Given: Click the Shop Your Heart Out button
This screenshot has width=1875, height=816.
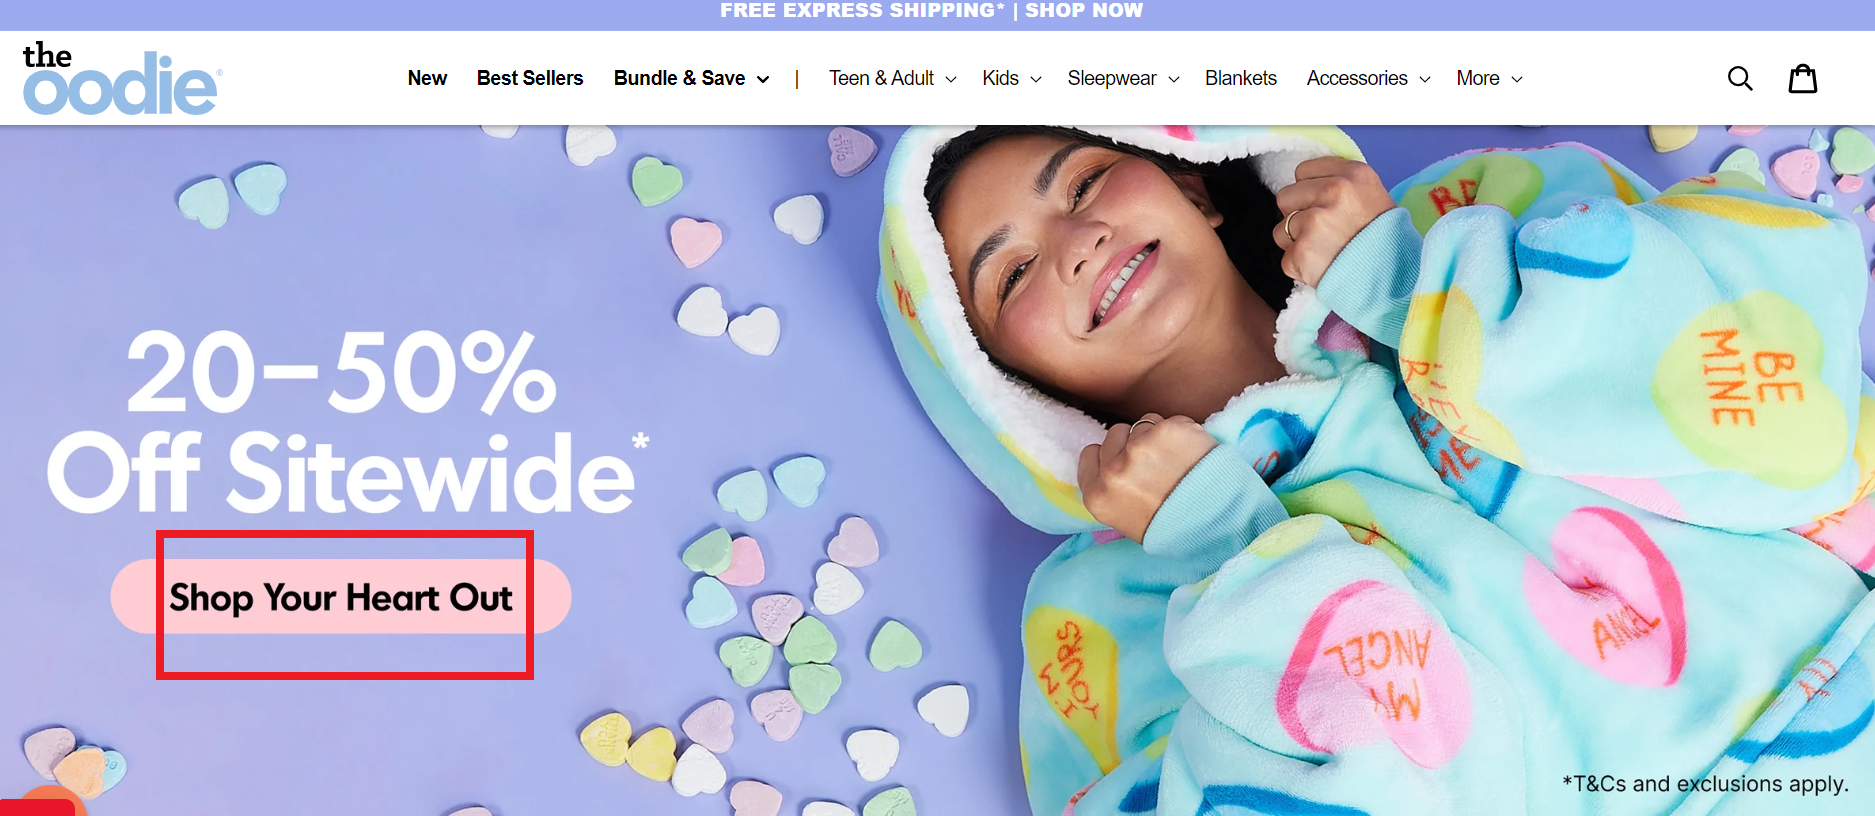Looking at the screenshot, I should [x=341, y=597].
